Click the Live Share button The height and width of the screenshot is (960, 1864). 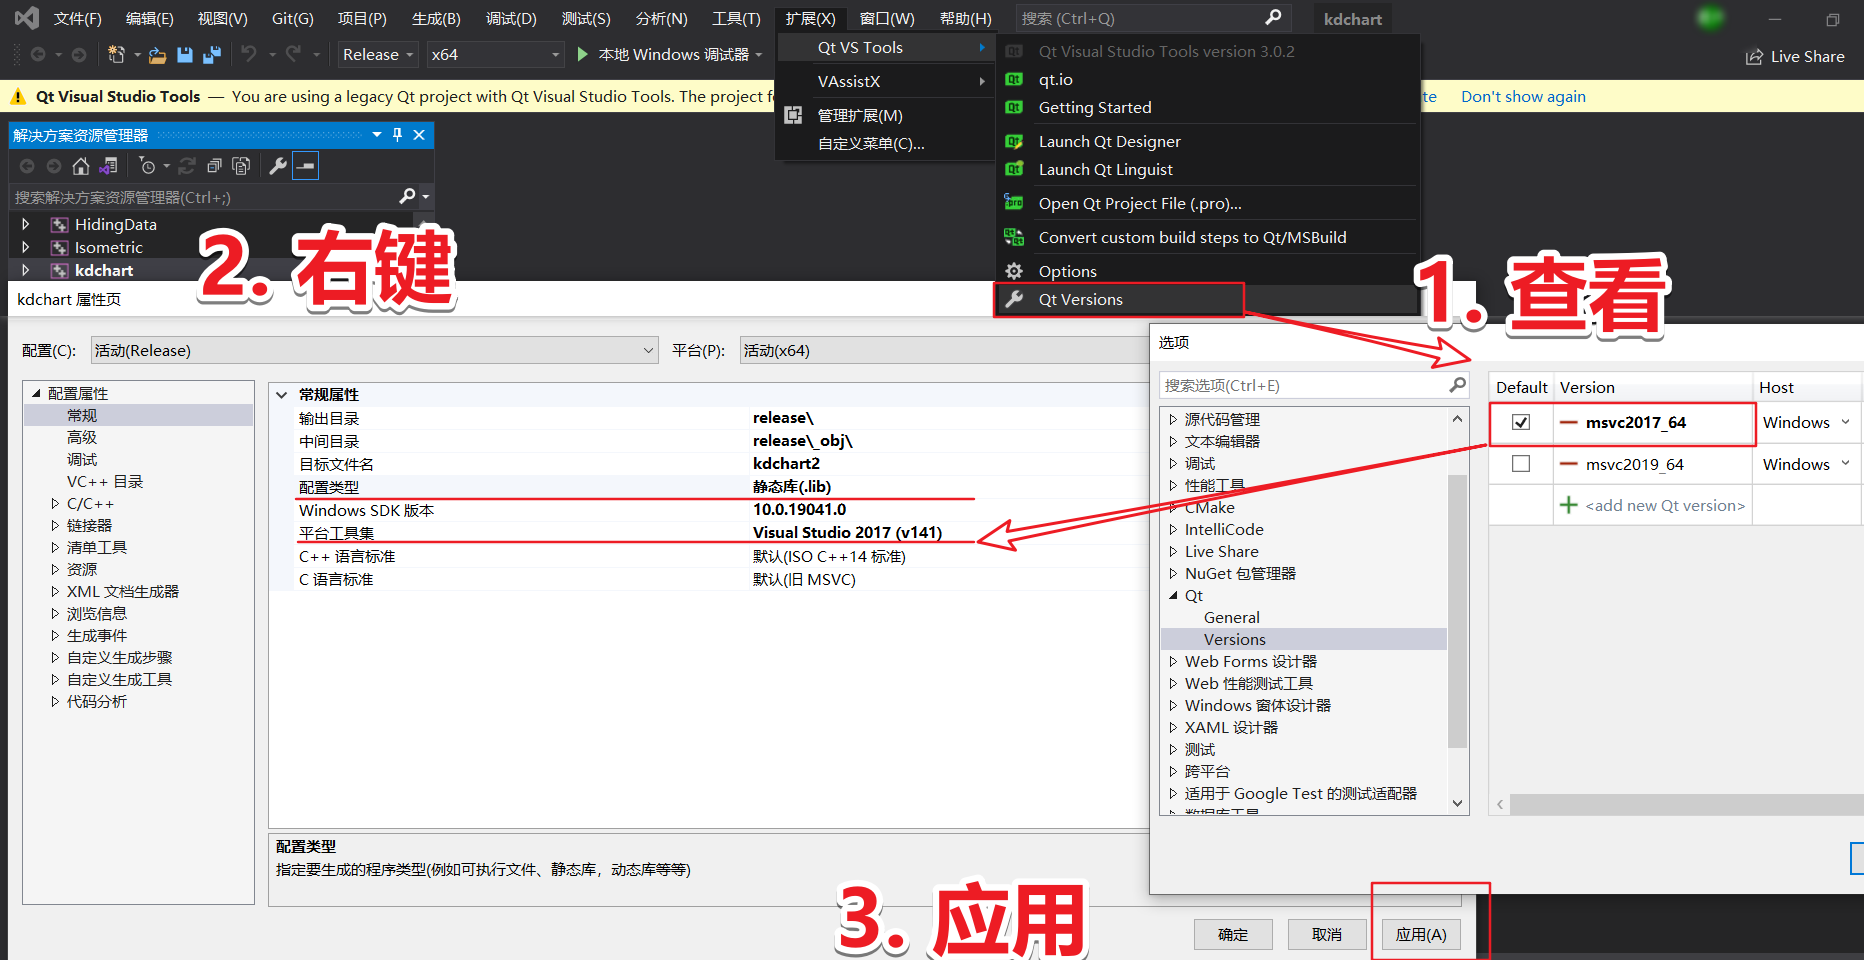[1795, 57]
